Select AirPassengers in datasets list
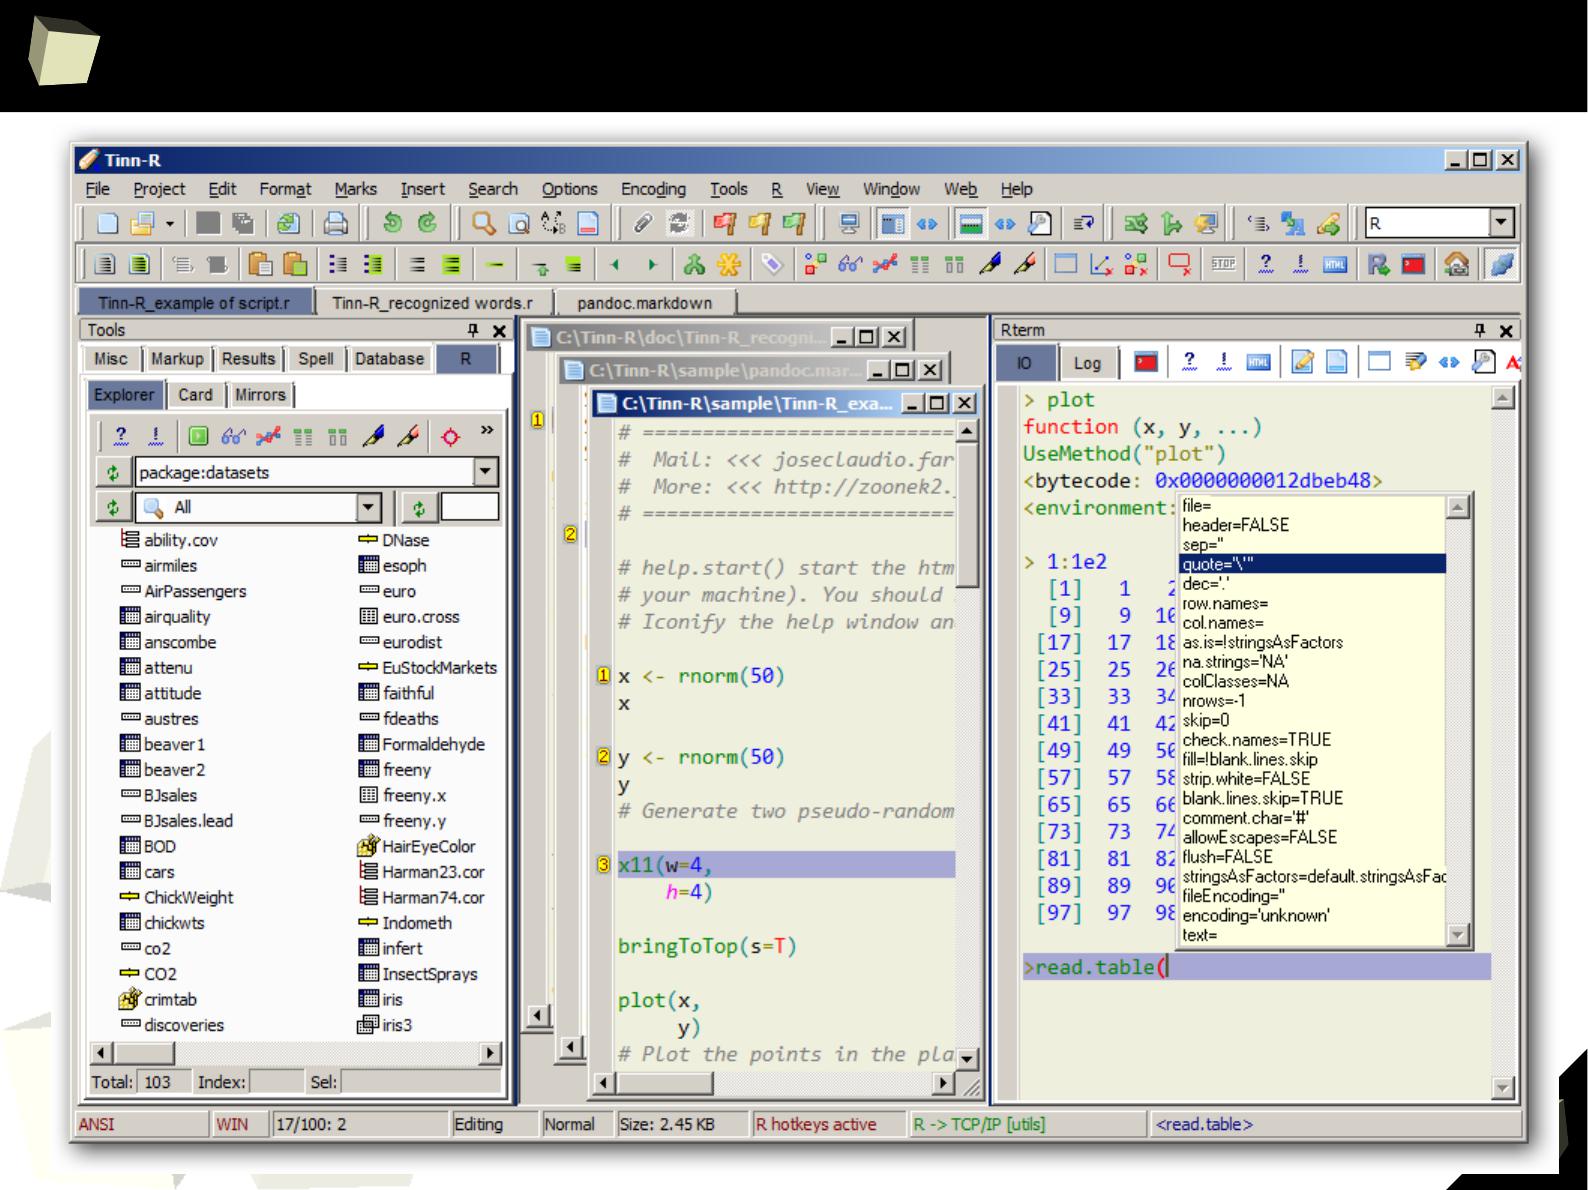 (194, 591)
